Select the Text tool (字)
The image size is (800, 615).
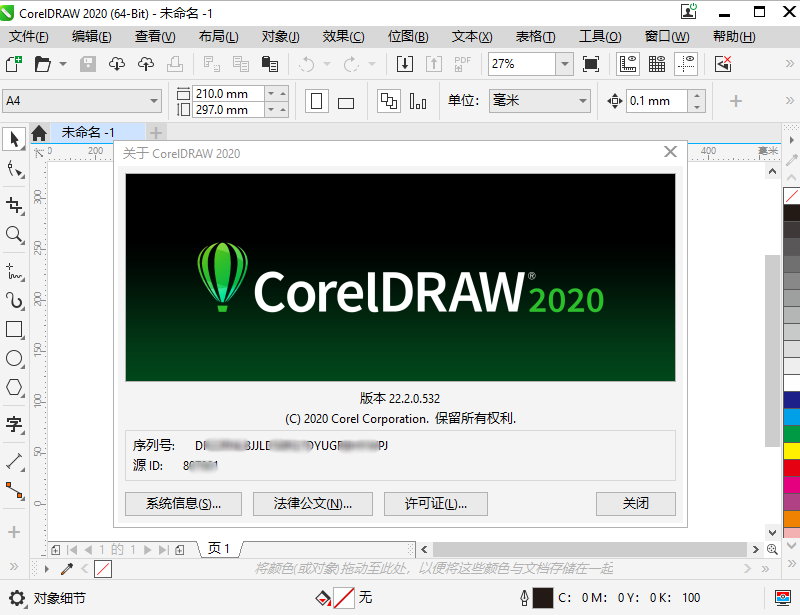pos(14,424)
